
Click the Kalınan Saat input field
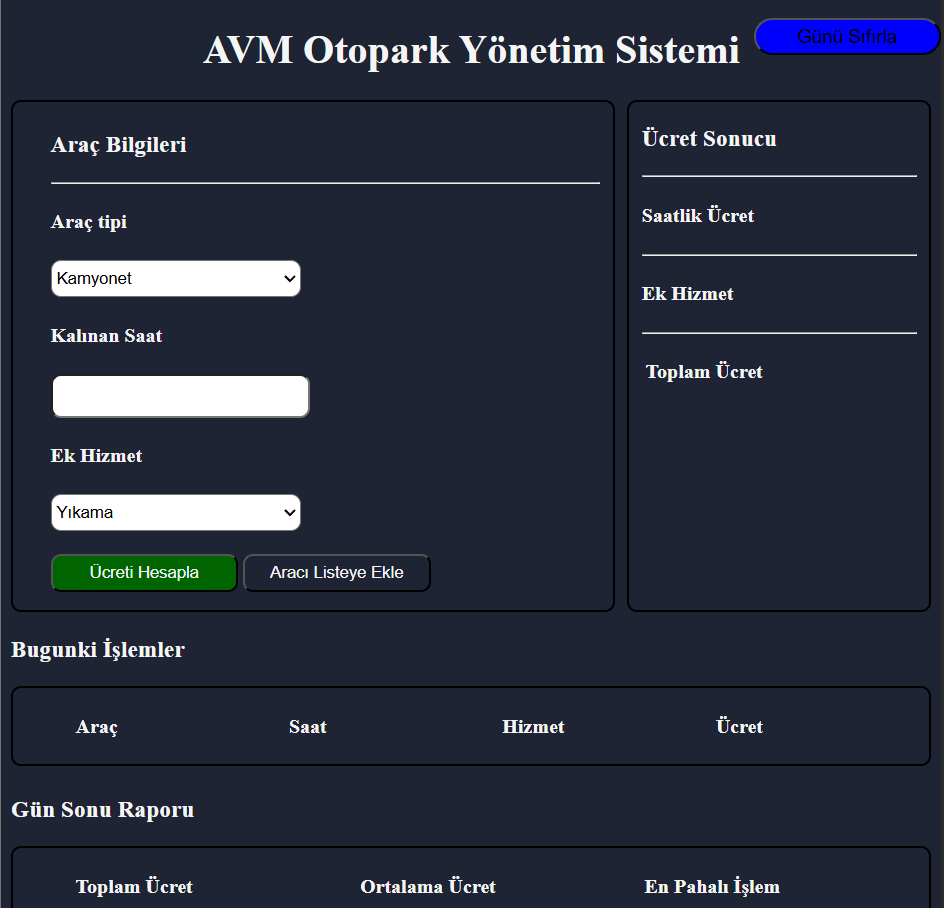pos(181,396)
